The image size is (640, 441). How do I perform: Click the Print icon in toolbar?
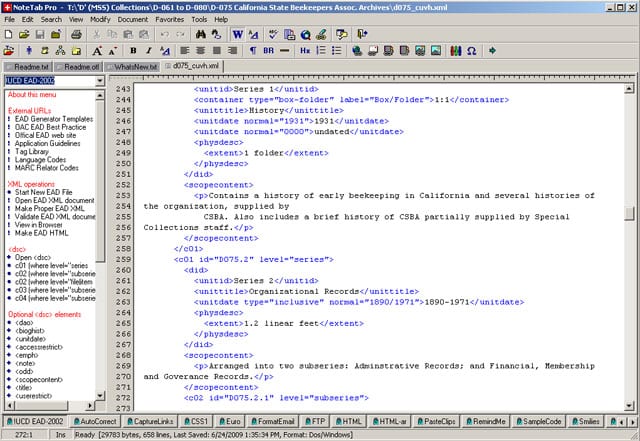tap(75, 34)
